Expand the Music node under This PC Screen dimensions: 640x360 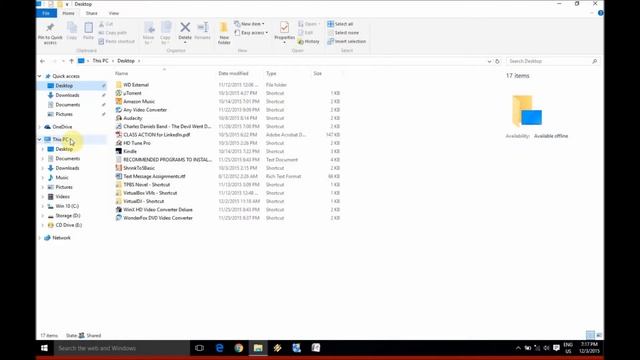coord(42,178)
